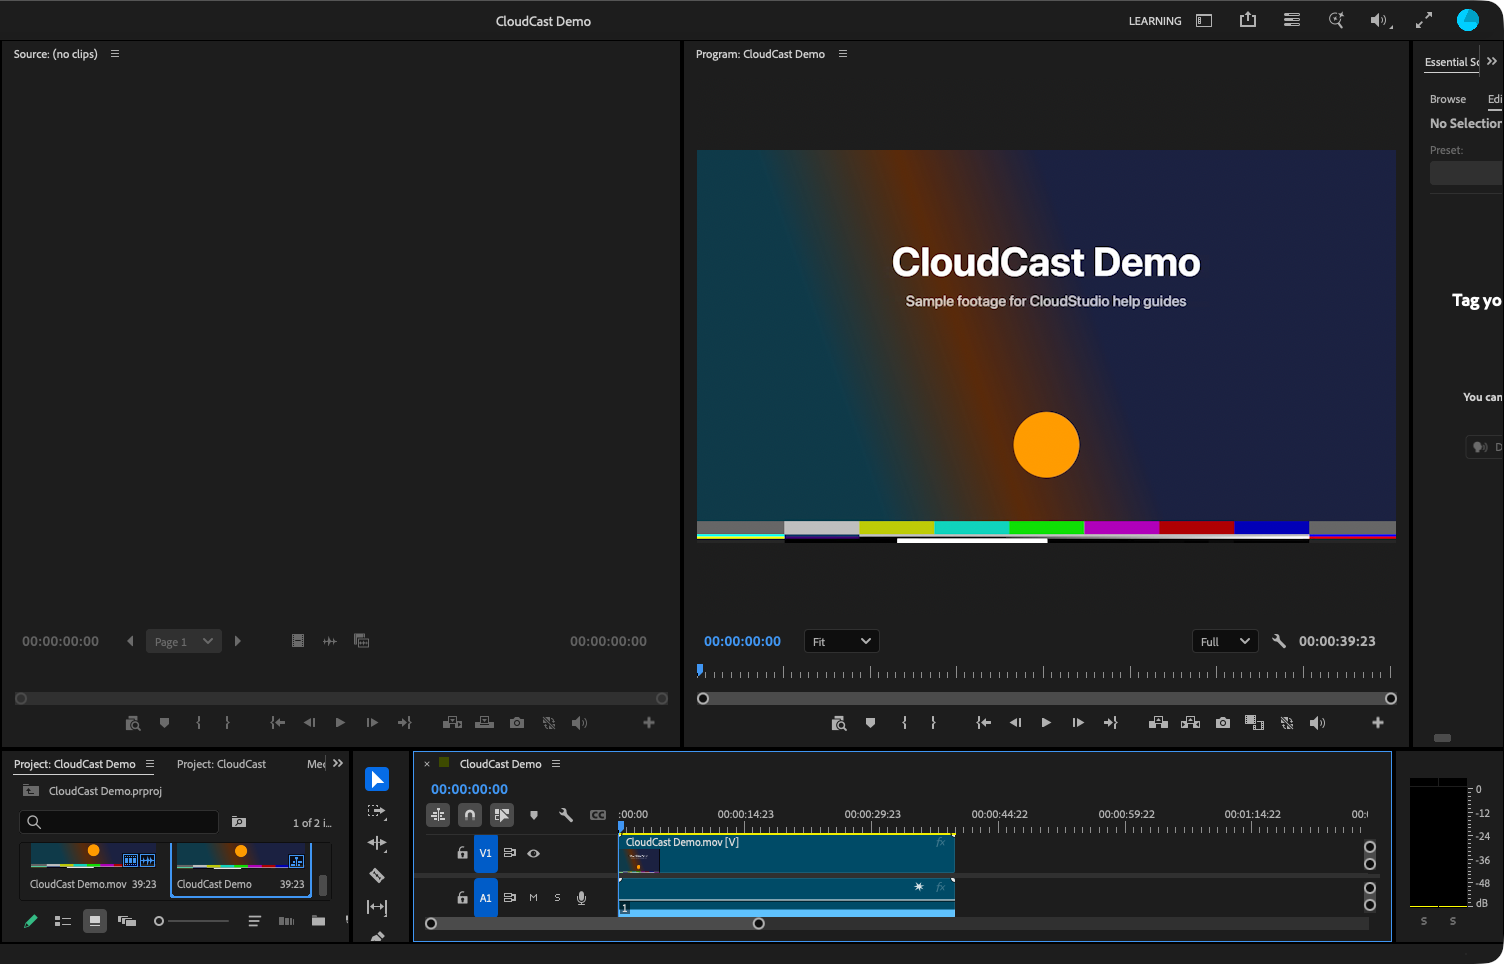Open the Browse tab in Essential Sound

pos(1448,99)
